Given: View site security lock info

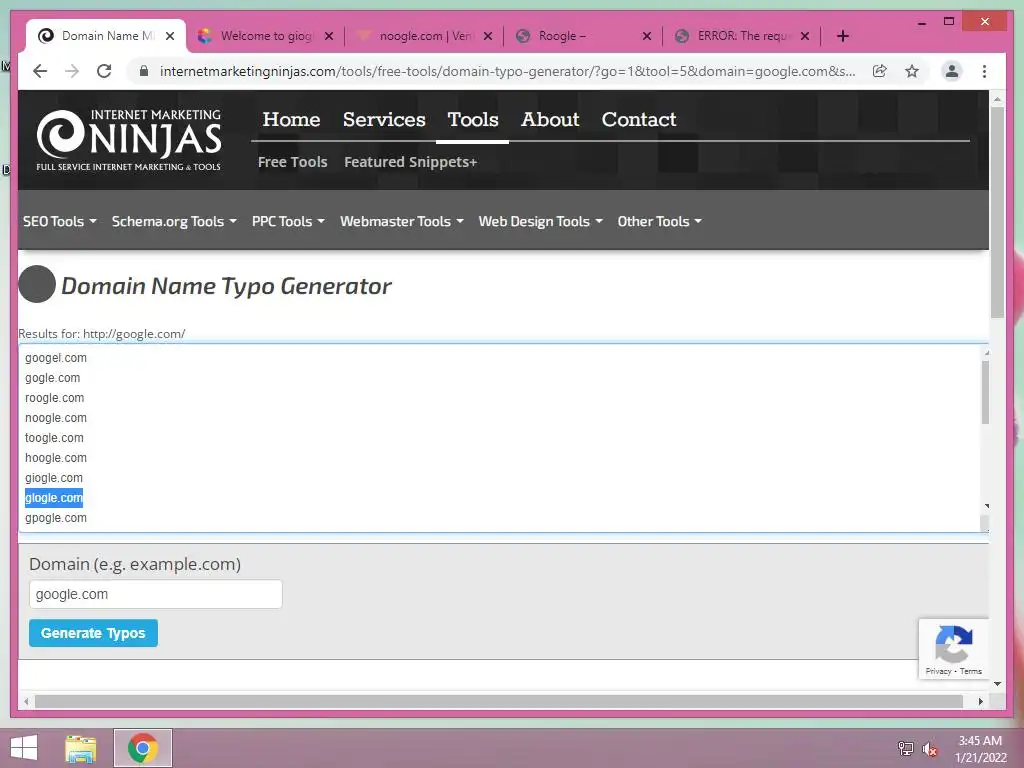Looking at the screenshot, I should pyautogui.click(x=144, y=71).
